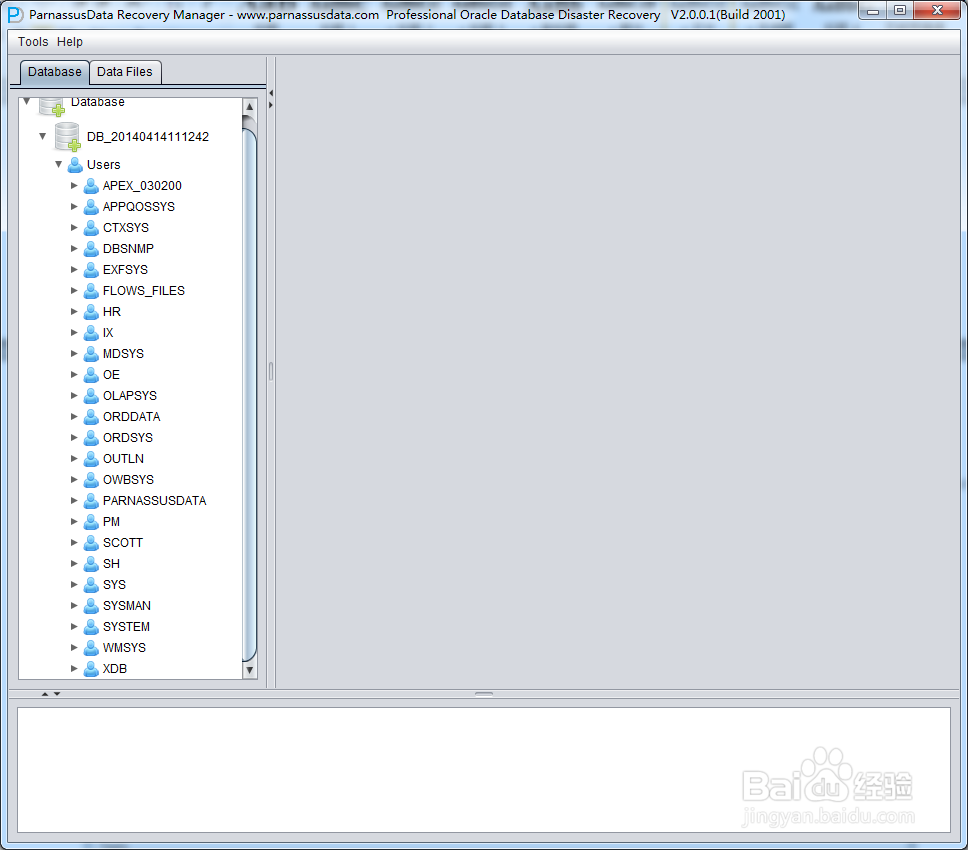This screenshot has width=968, height=850.
Task: Click the DB_20140414111242 database icon
Action: pyautogui.click(x=67, y=136)
